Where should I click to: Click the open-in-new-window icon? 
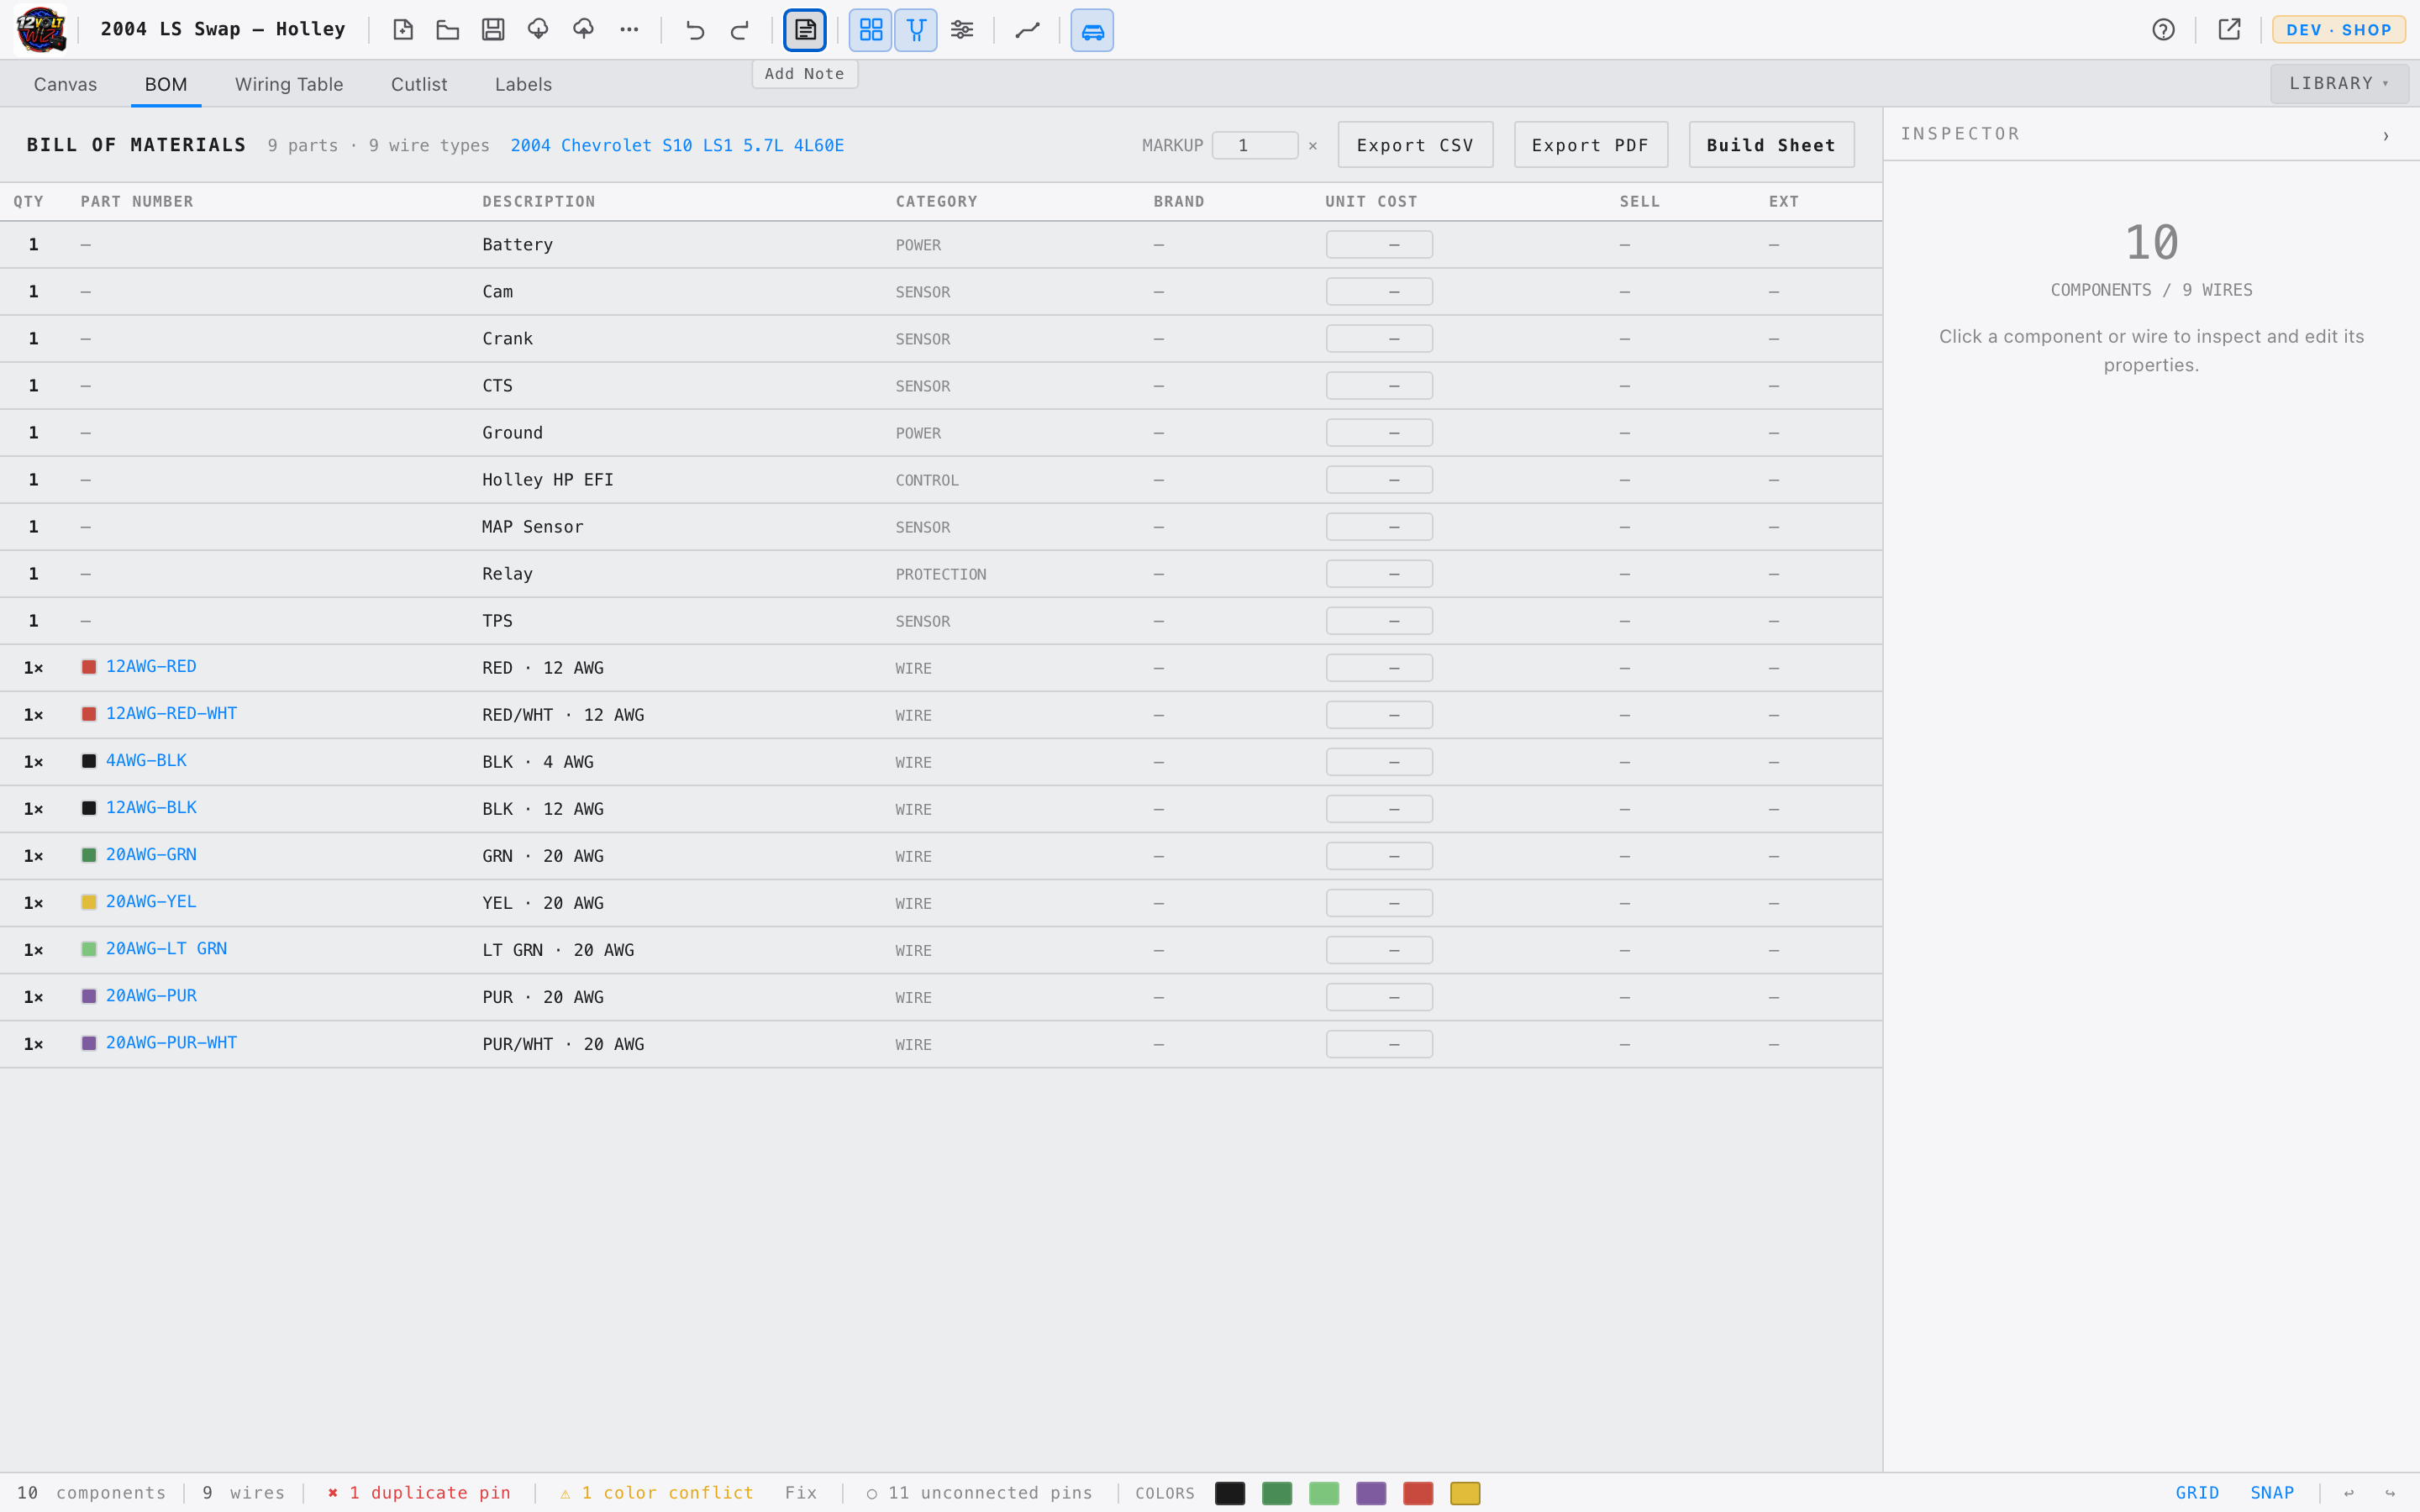2229,30
